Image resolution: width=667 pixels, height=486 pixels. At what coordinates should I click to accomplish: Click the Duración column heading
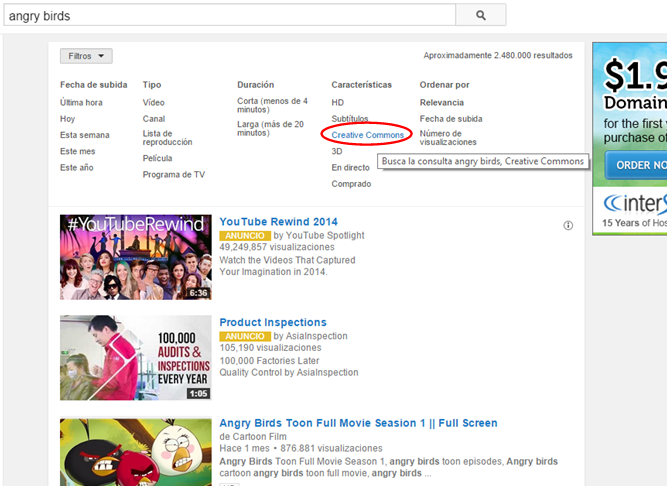pyautogui.click(x=256, y=85)
